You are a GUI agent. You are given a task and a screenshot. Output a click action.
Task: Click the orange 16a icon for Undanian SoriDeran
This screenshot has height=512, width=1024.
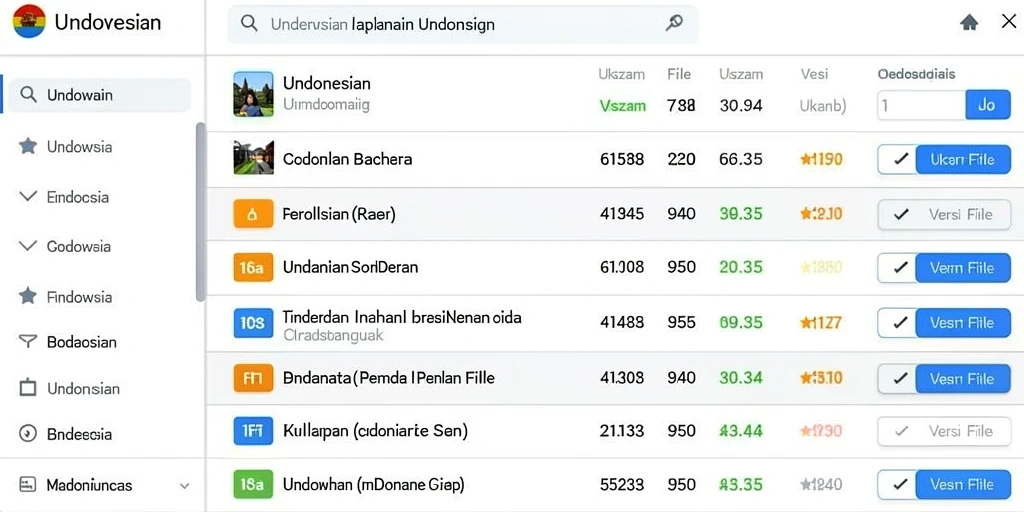click(253, 268)
